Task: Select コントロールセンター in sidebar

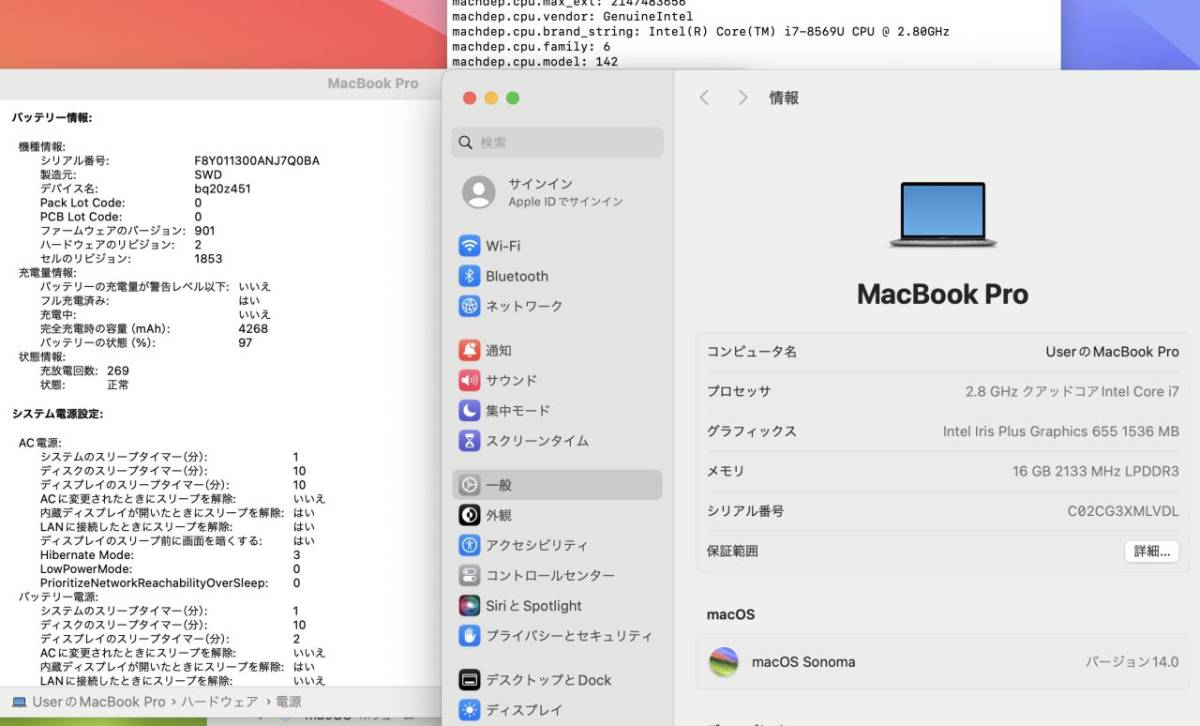Action: (x=549, y=576)
